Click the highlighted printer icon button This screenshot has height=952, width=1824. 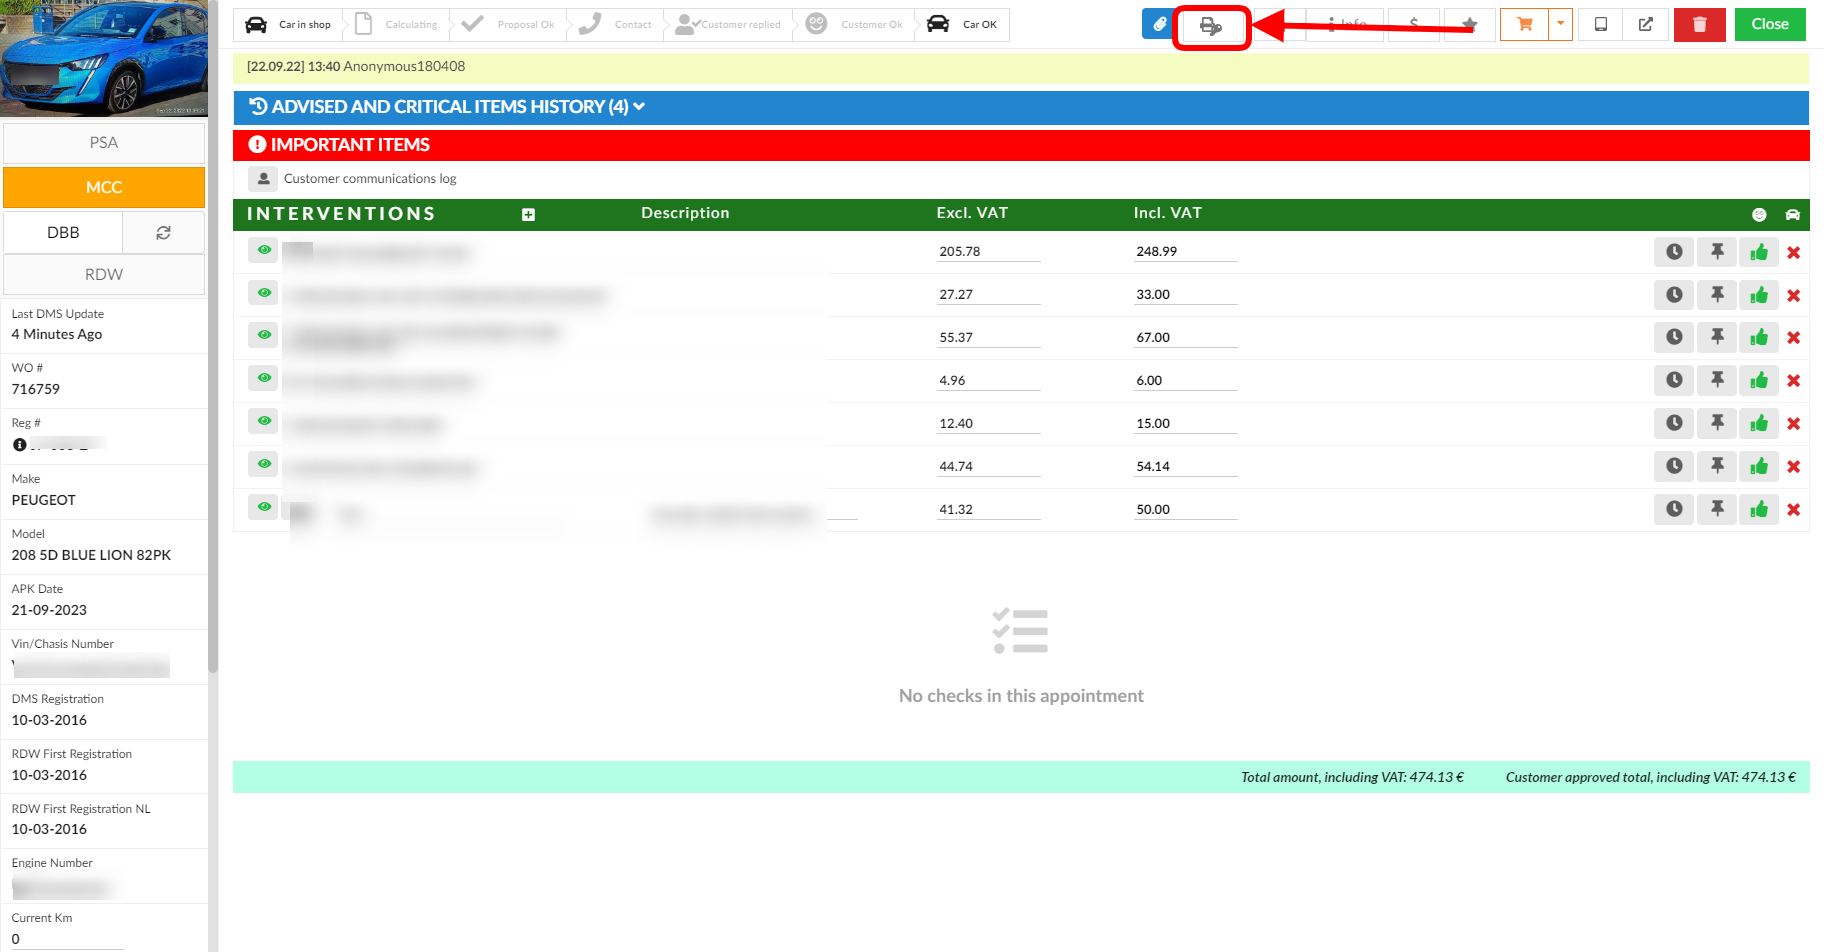coord(1211,26)
